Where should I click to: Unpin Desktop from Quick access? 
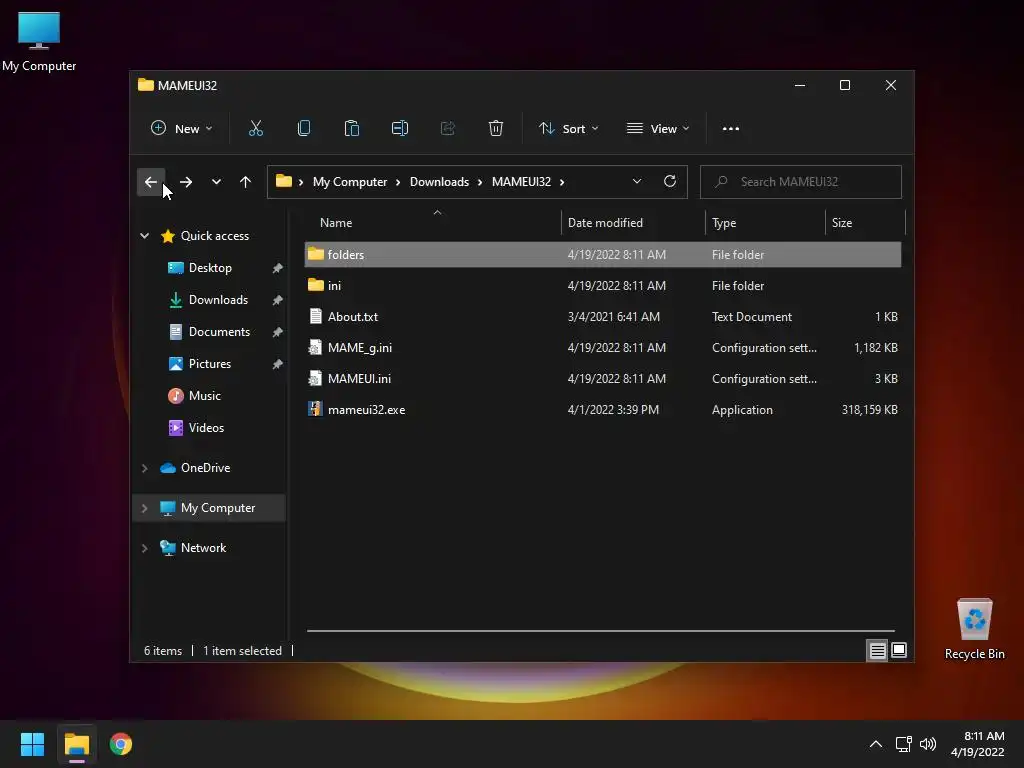click(277, 268)
